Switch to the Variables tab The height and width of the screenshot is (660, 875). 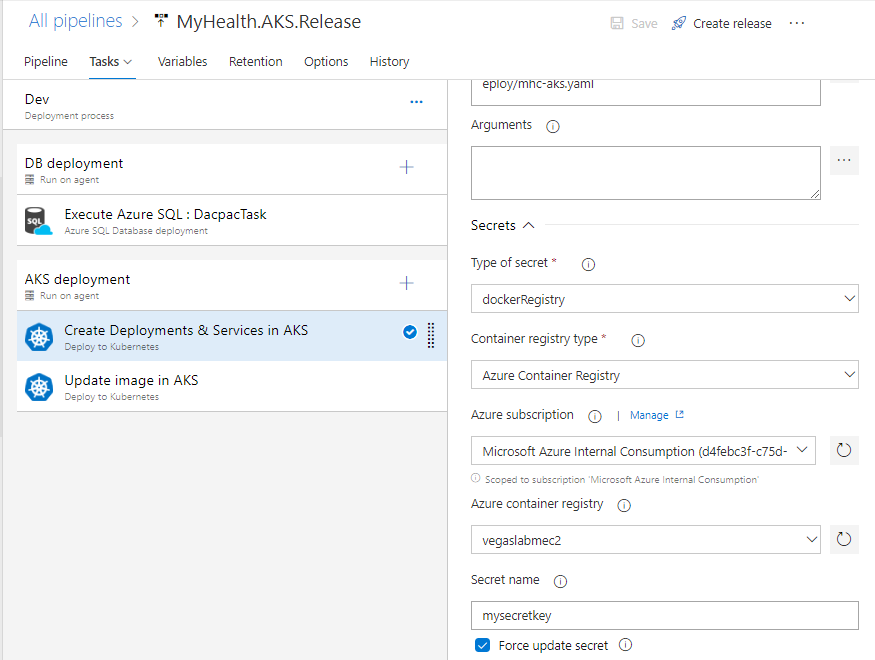[x=182, y=61]
